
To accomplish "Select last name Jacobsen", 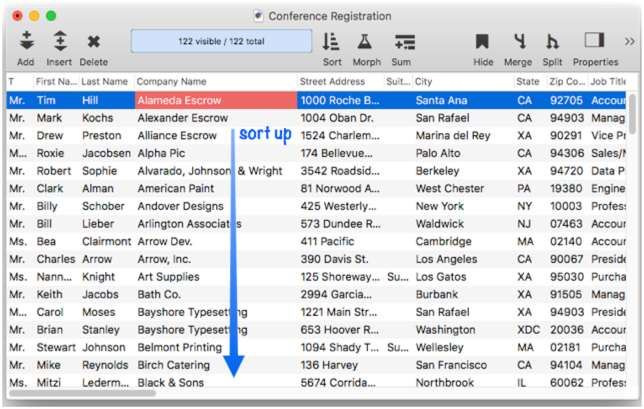I will click(106, 153).
